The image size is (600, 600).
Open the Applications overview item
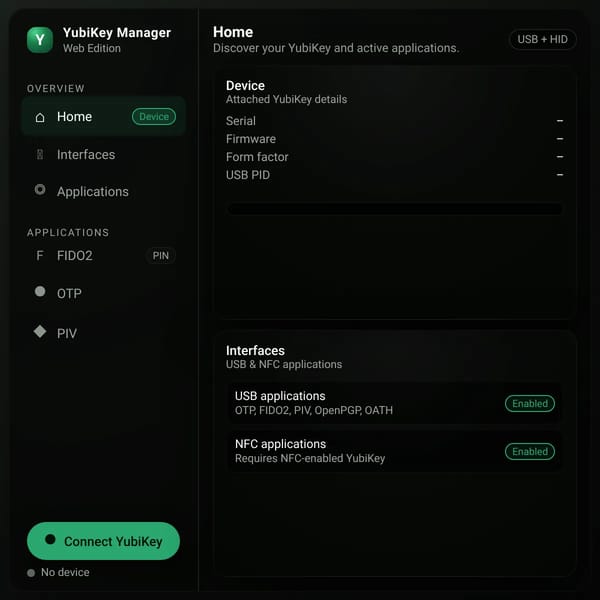point(104,191)
